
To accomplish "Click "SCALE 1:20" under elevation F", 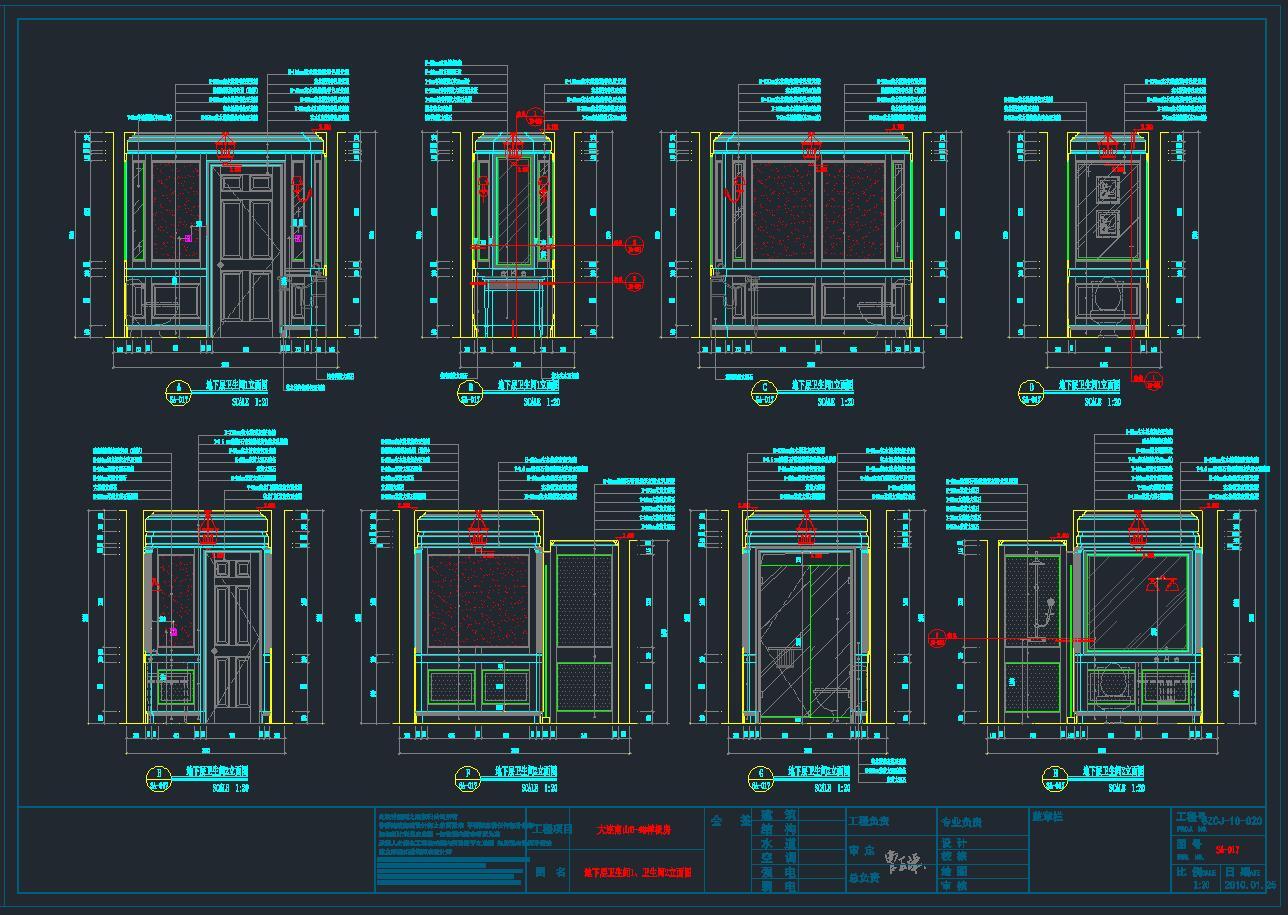I will click(538, 788).
